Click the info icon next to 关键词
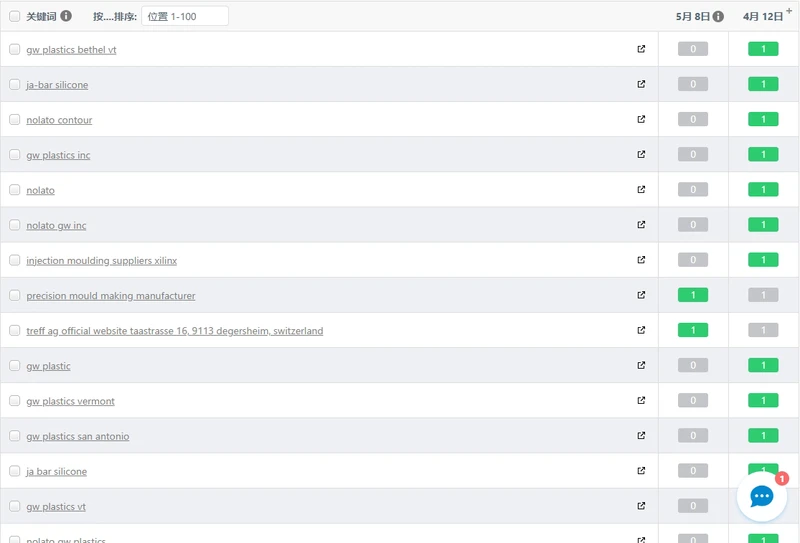 tap(66, 16)
